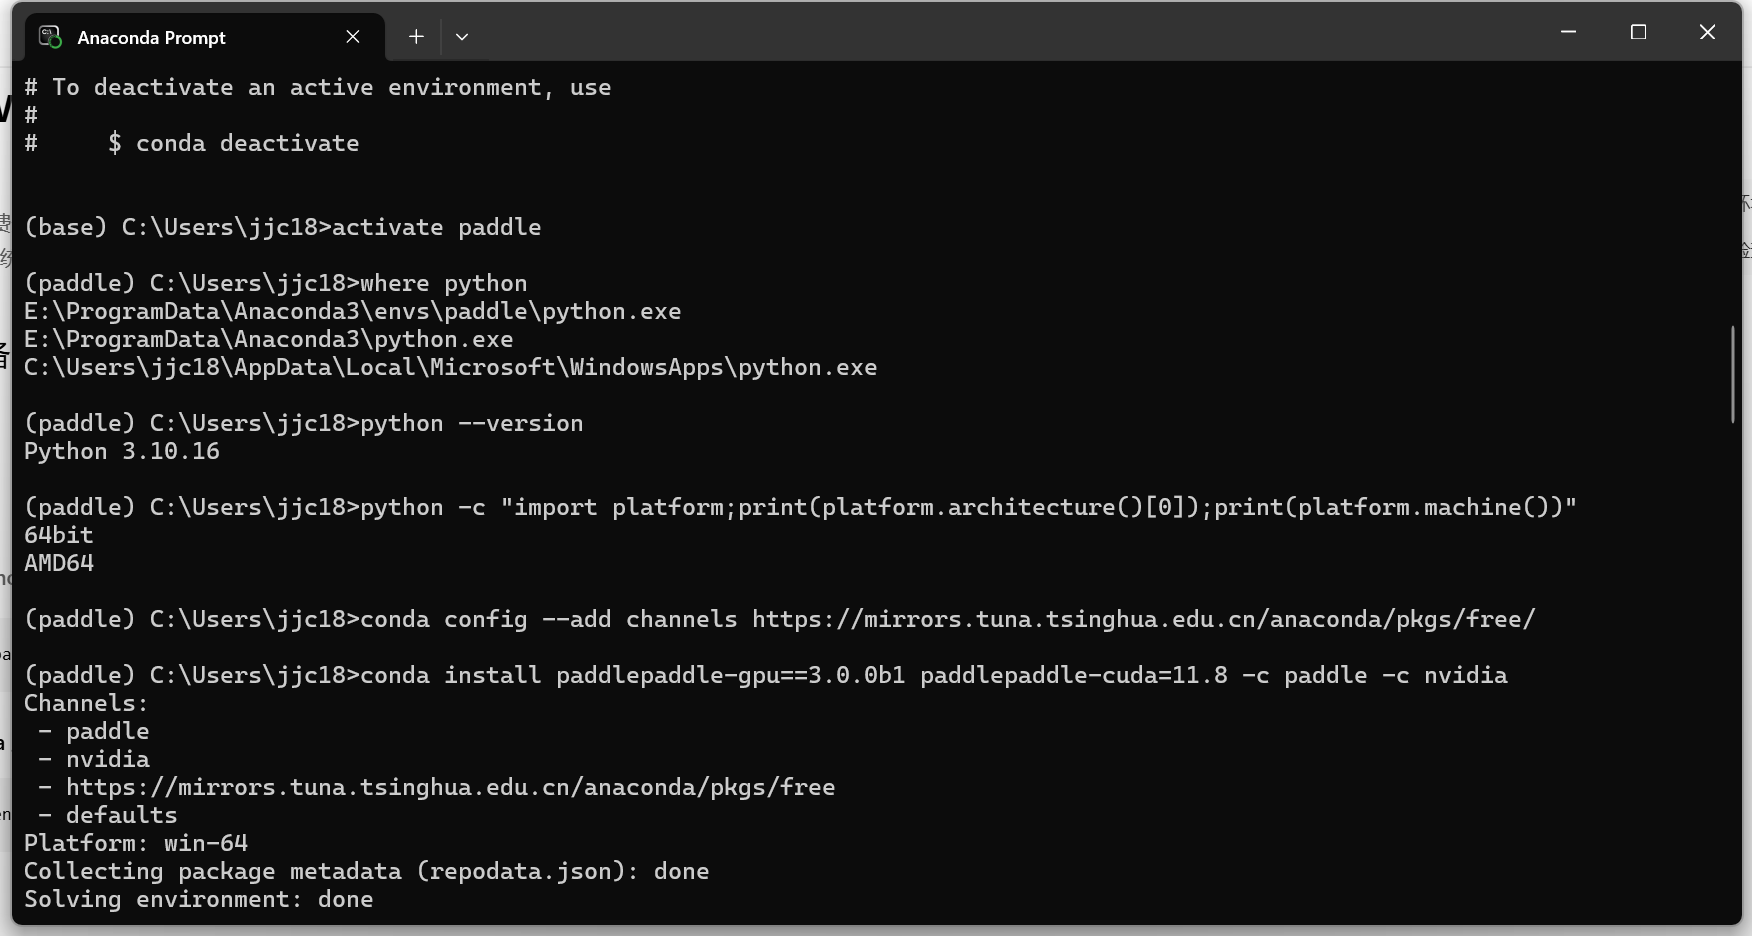This screenshot has height=936, width=1752.
Task: Click the envs\paddle\python.exe path line
Action: pyautogui.click(x=352, y=311)
